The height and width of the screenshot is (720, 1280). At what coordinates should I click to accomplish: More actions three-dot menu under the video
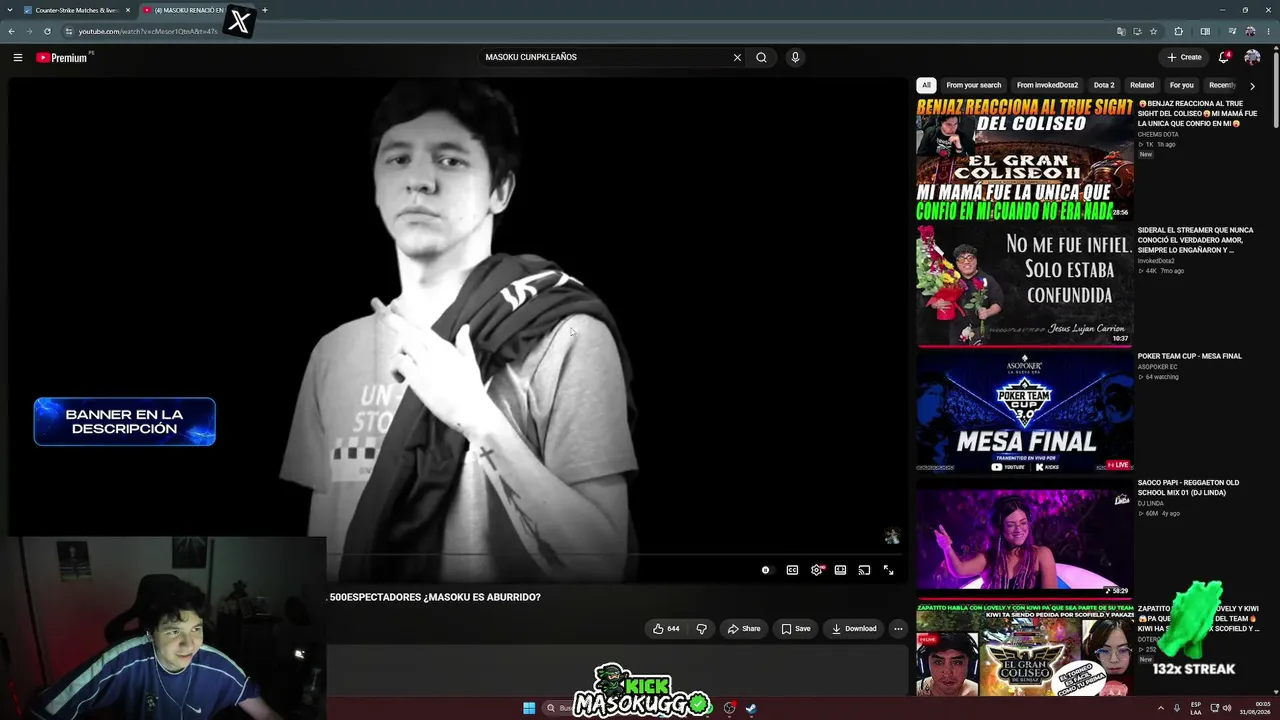[x=898, y=629]
